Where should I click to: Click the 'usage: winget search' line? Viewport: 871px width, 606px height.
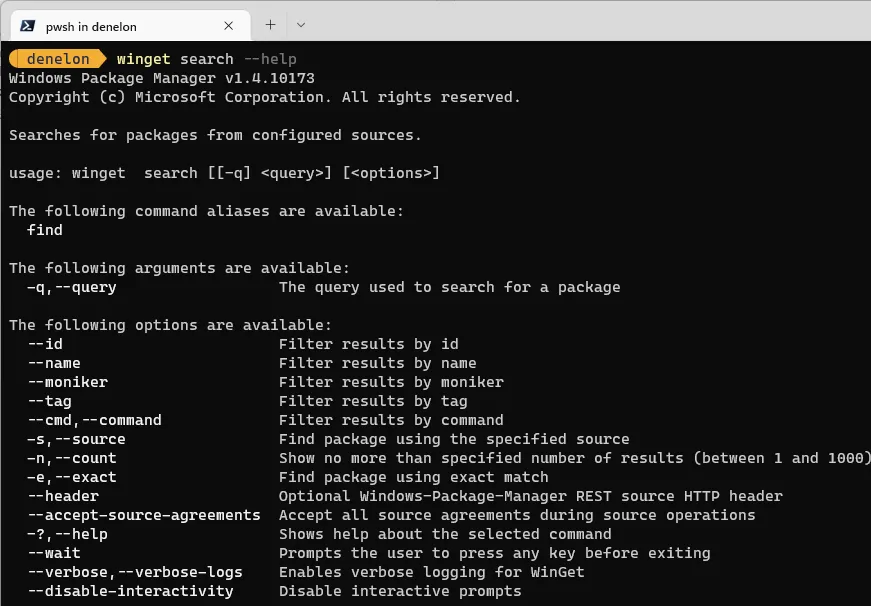click(224, 173)
